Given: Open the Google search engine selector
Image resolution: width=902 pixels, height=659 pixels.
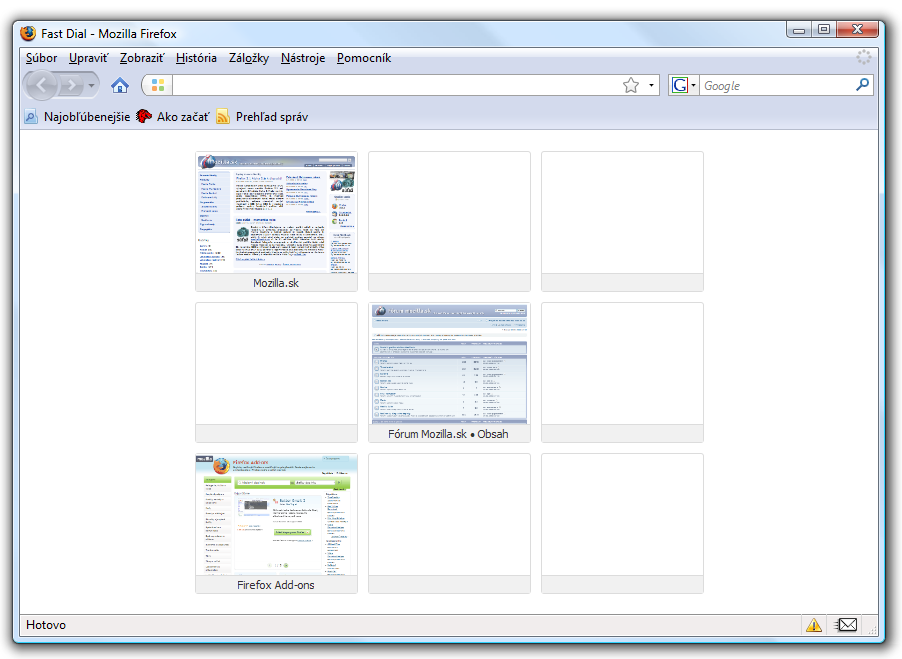Looking at the screenshot, I should pos(683,86).
